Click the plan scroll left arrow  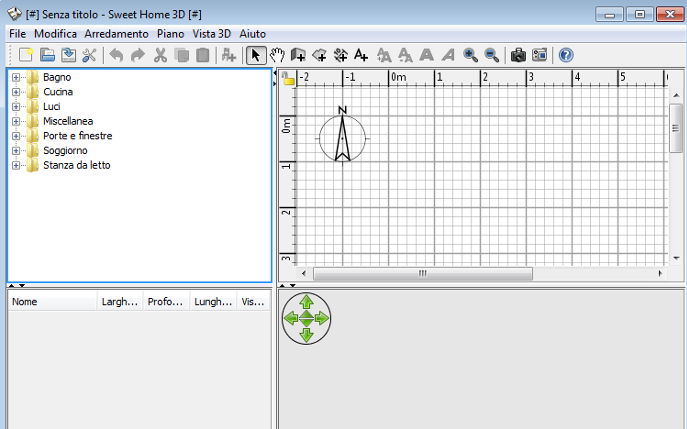(304, 273)
